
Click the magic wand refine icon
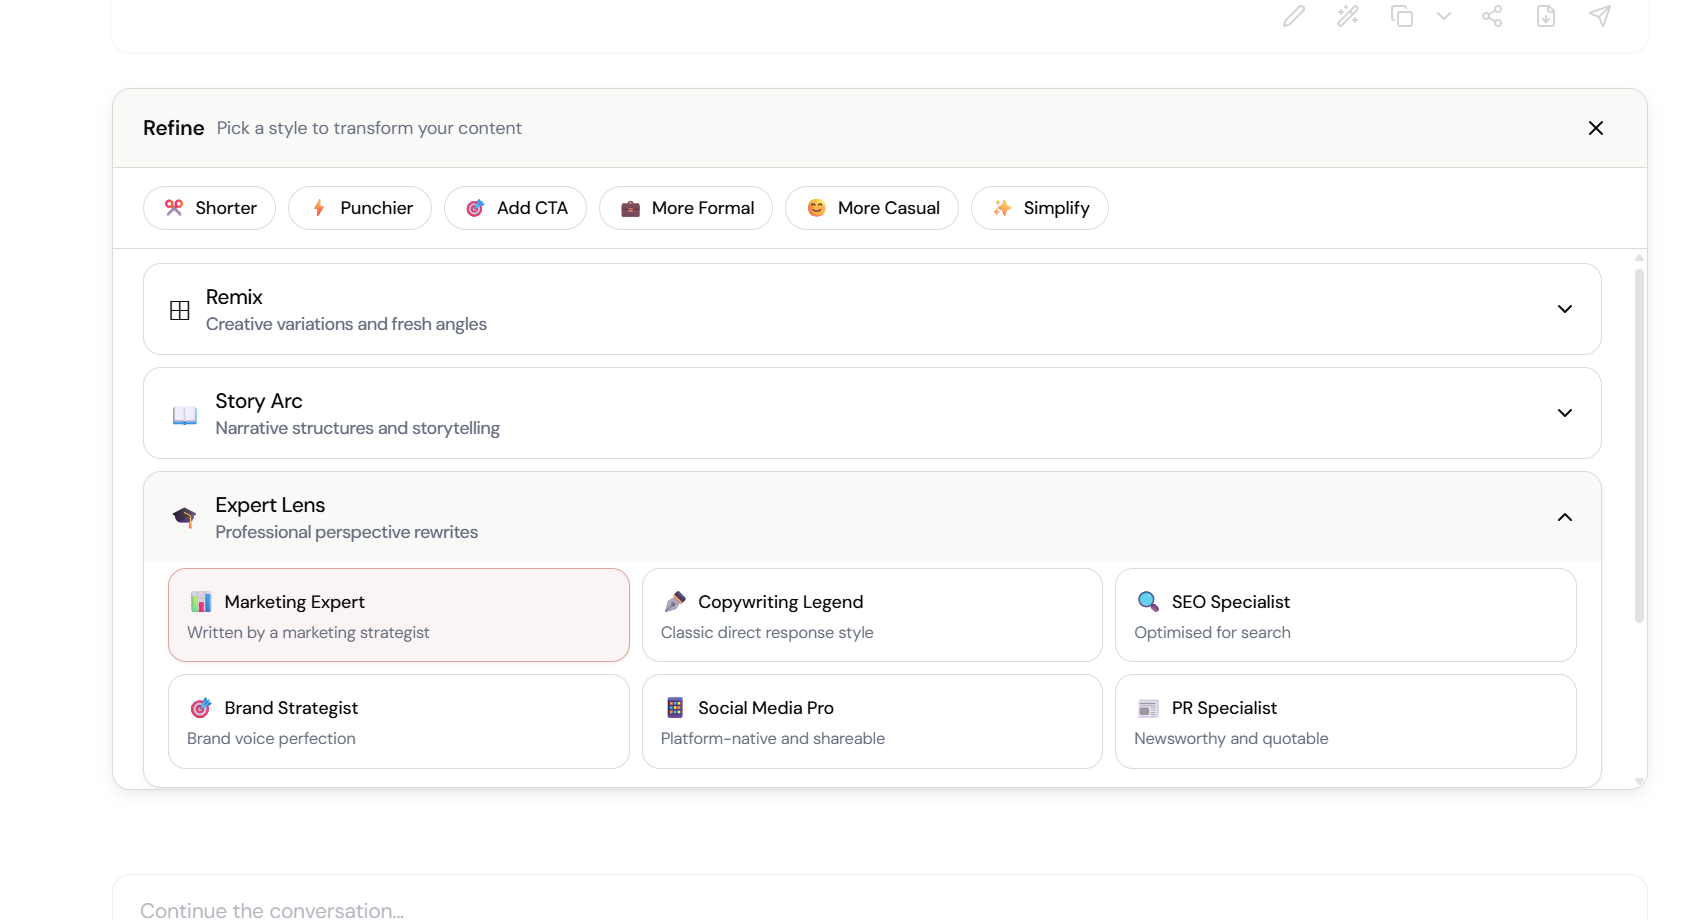click(1348, 16)
